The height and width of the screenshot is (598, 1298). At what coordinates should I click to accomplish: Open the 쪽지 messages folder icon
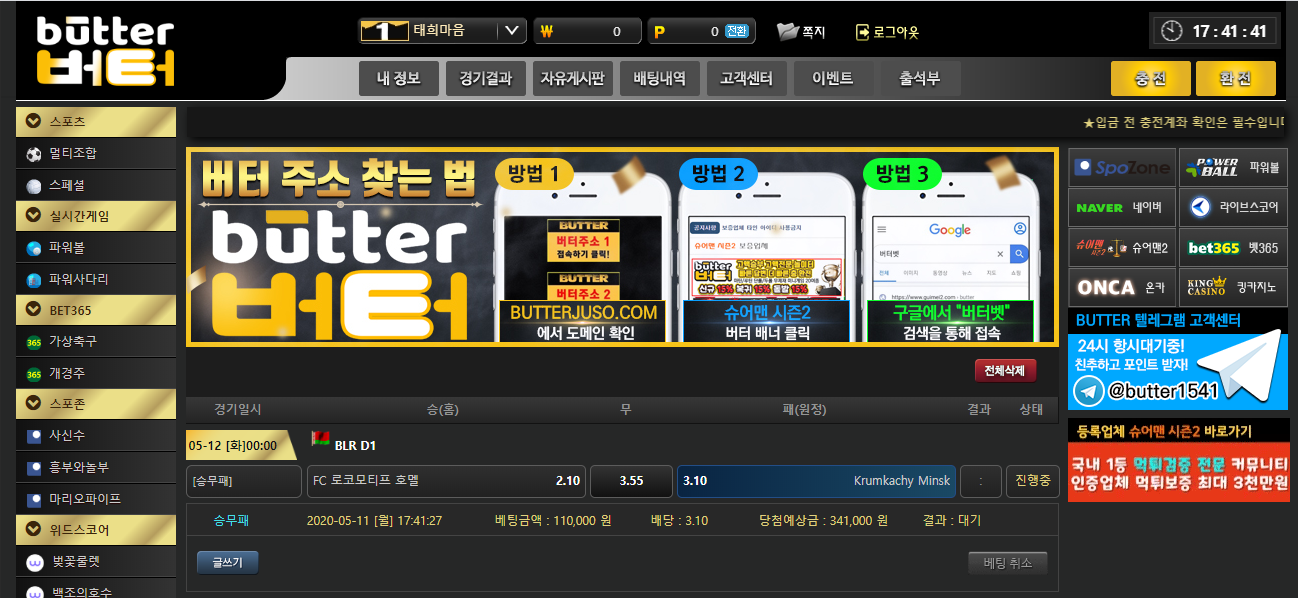pyautogui.click(x=788, y=32)
